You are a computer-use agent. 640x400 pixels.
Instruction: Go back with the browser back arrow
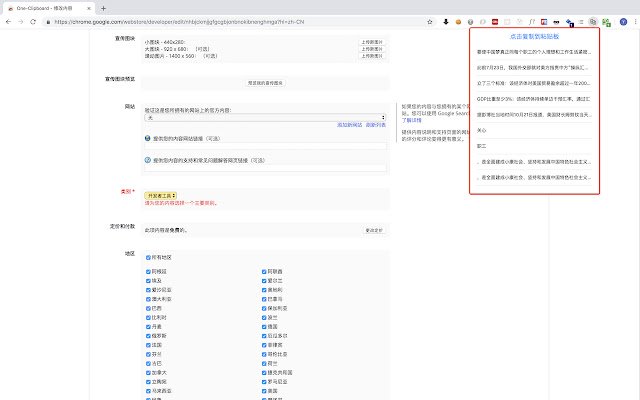coord(8,22)
